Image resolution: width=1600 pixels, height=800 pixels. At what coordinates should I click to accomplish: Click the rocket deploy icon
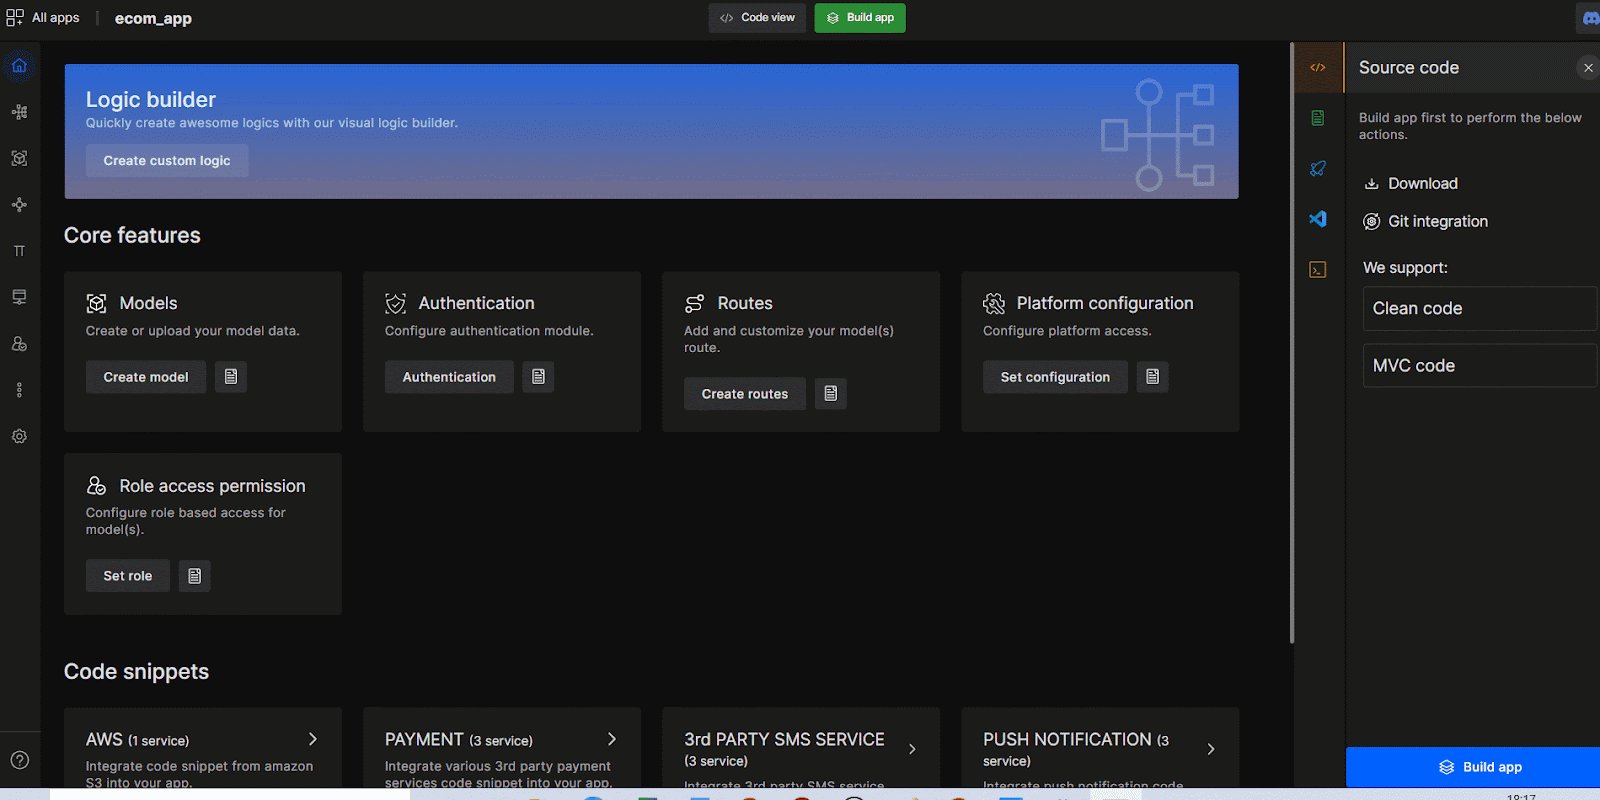(x=1318, y=168)
